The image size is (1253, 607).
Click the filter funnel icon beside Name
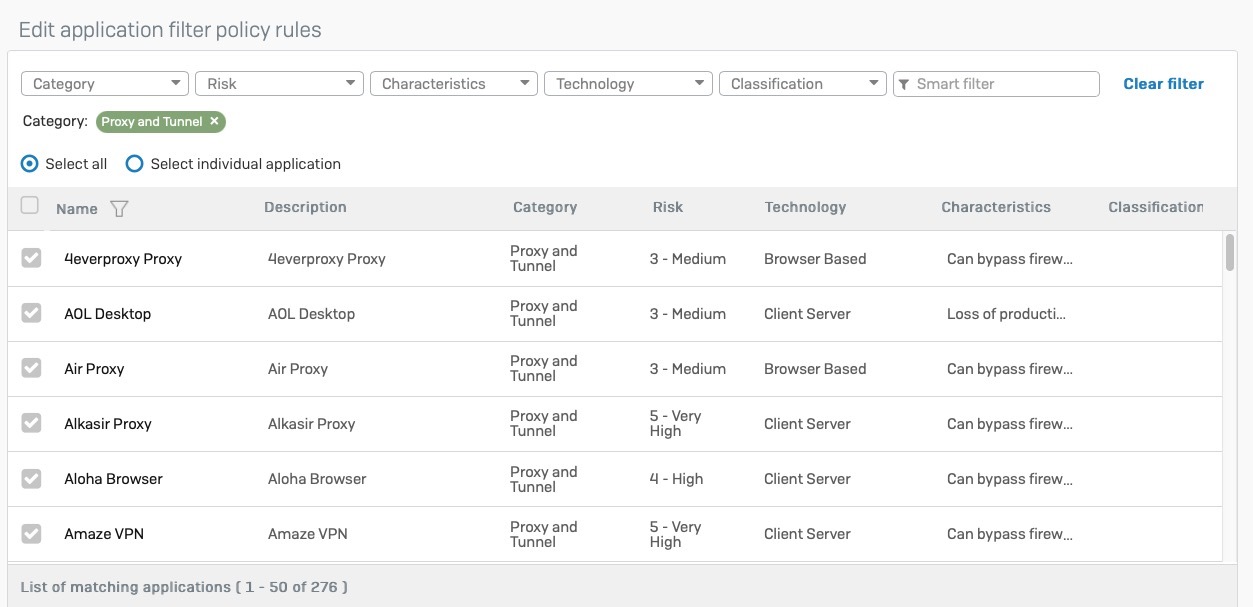point(119,209)
